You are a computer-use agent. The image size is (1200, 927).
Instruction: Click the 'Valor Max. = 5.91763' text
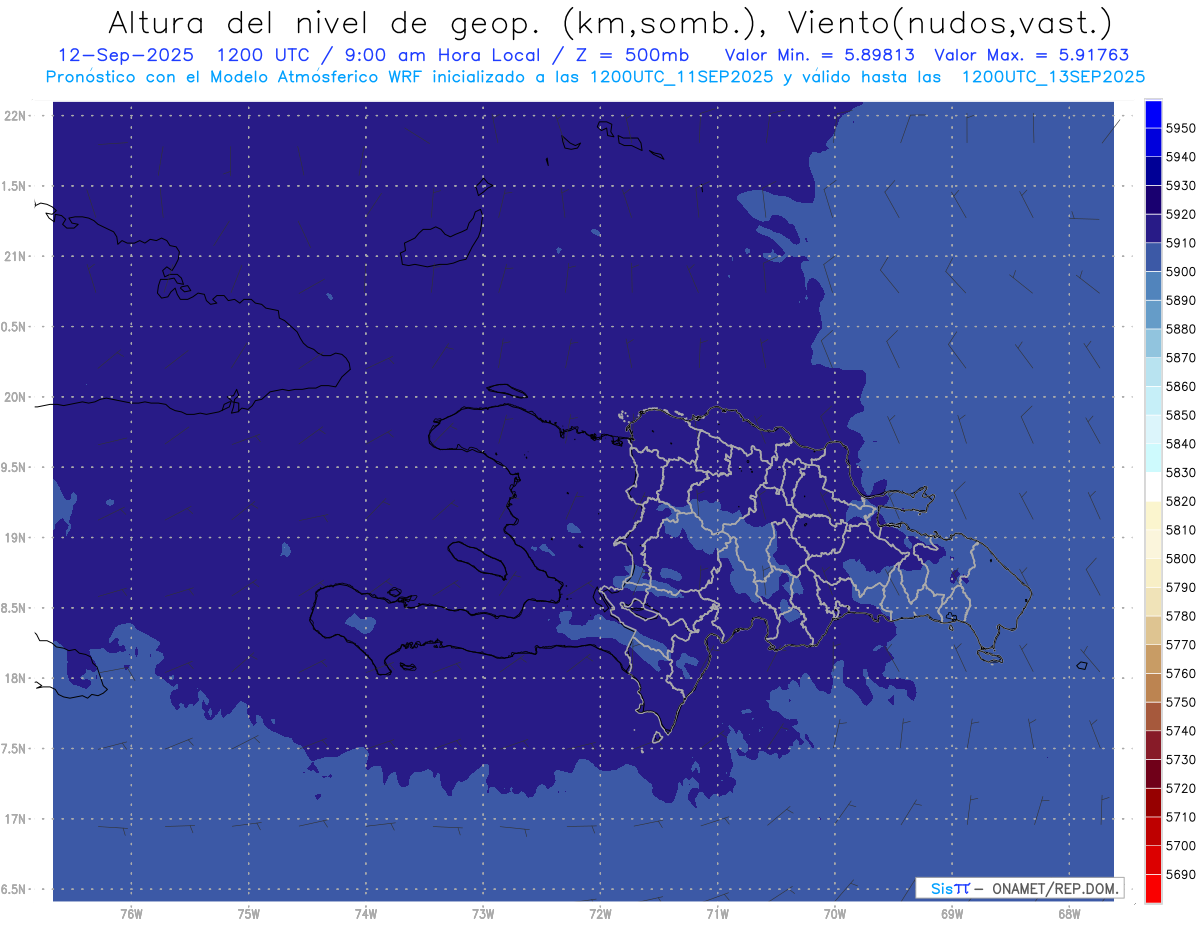click(1031, 55)
